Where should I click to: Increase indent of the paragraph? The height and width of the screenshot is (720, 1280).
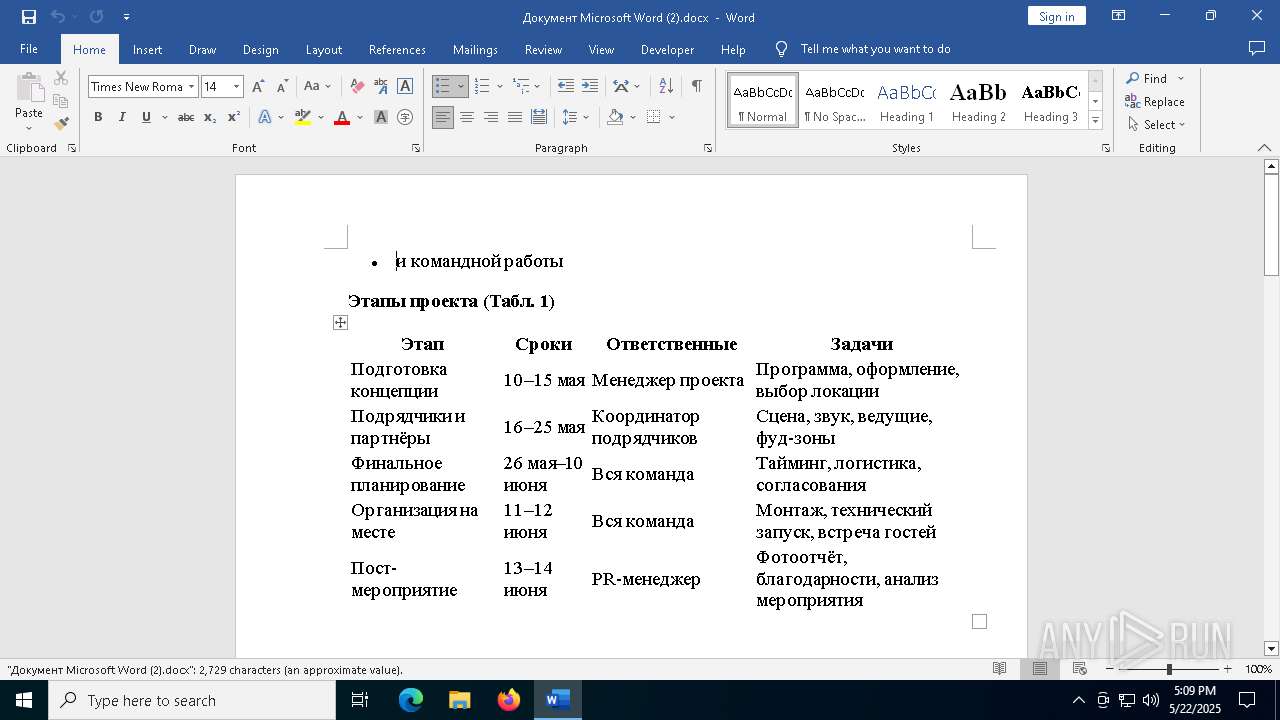pos(590,87)
